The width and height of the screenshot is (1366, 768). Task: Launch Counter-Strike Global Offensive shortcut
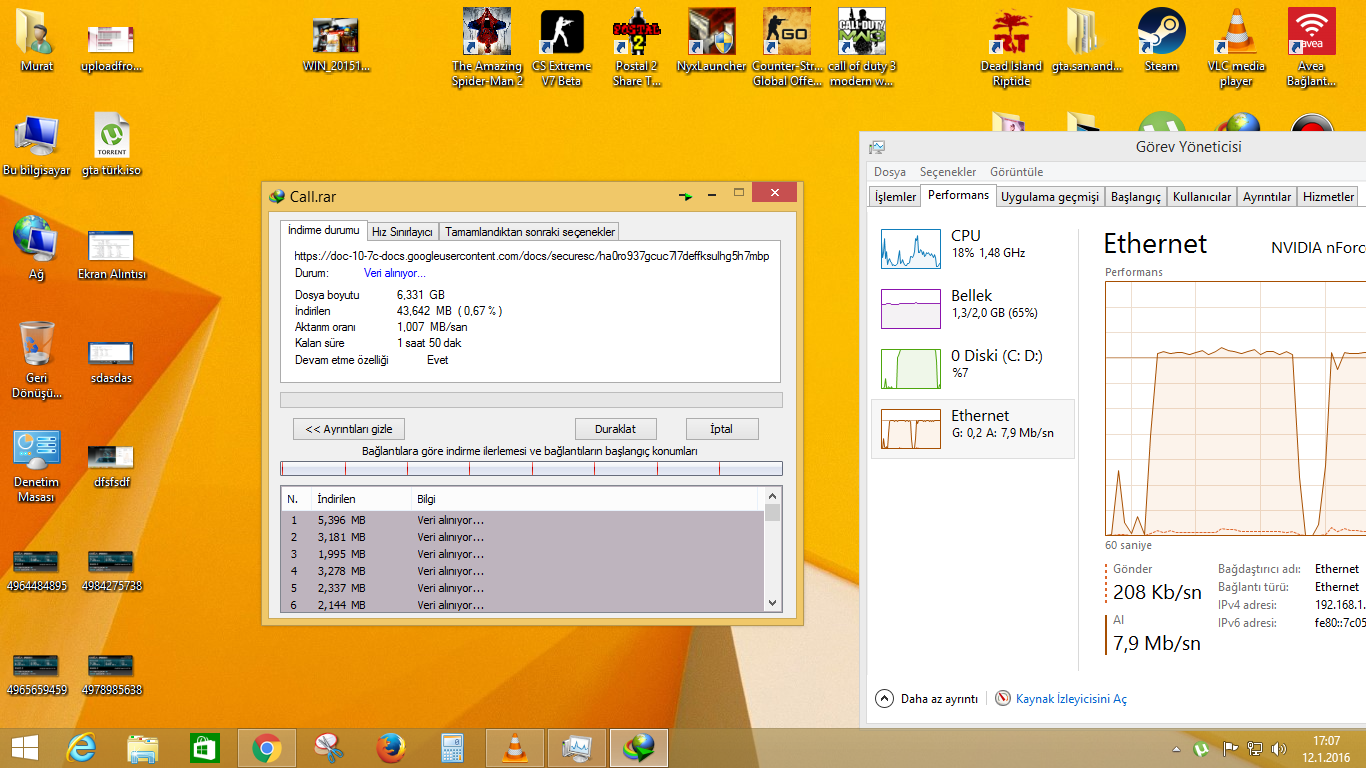click(787, 47)
